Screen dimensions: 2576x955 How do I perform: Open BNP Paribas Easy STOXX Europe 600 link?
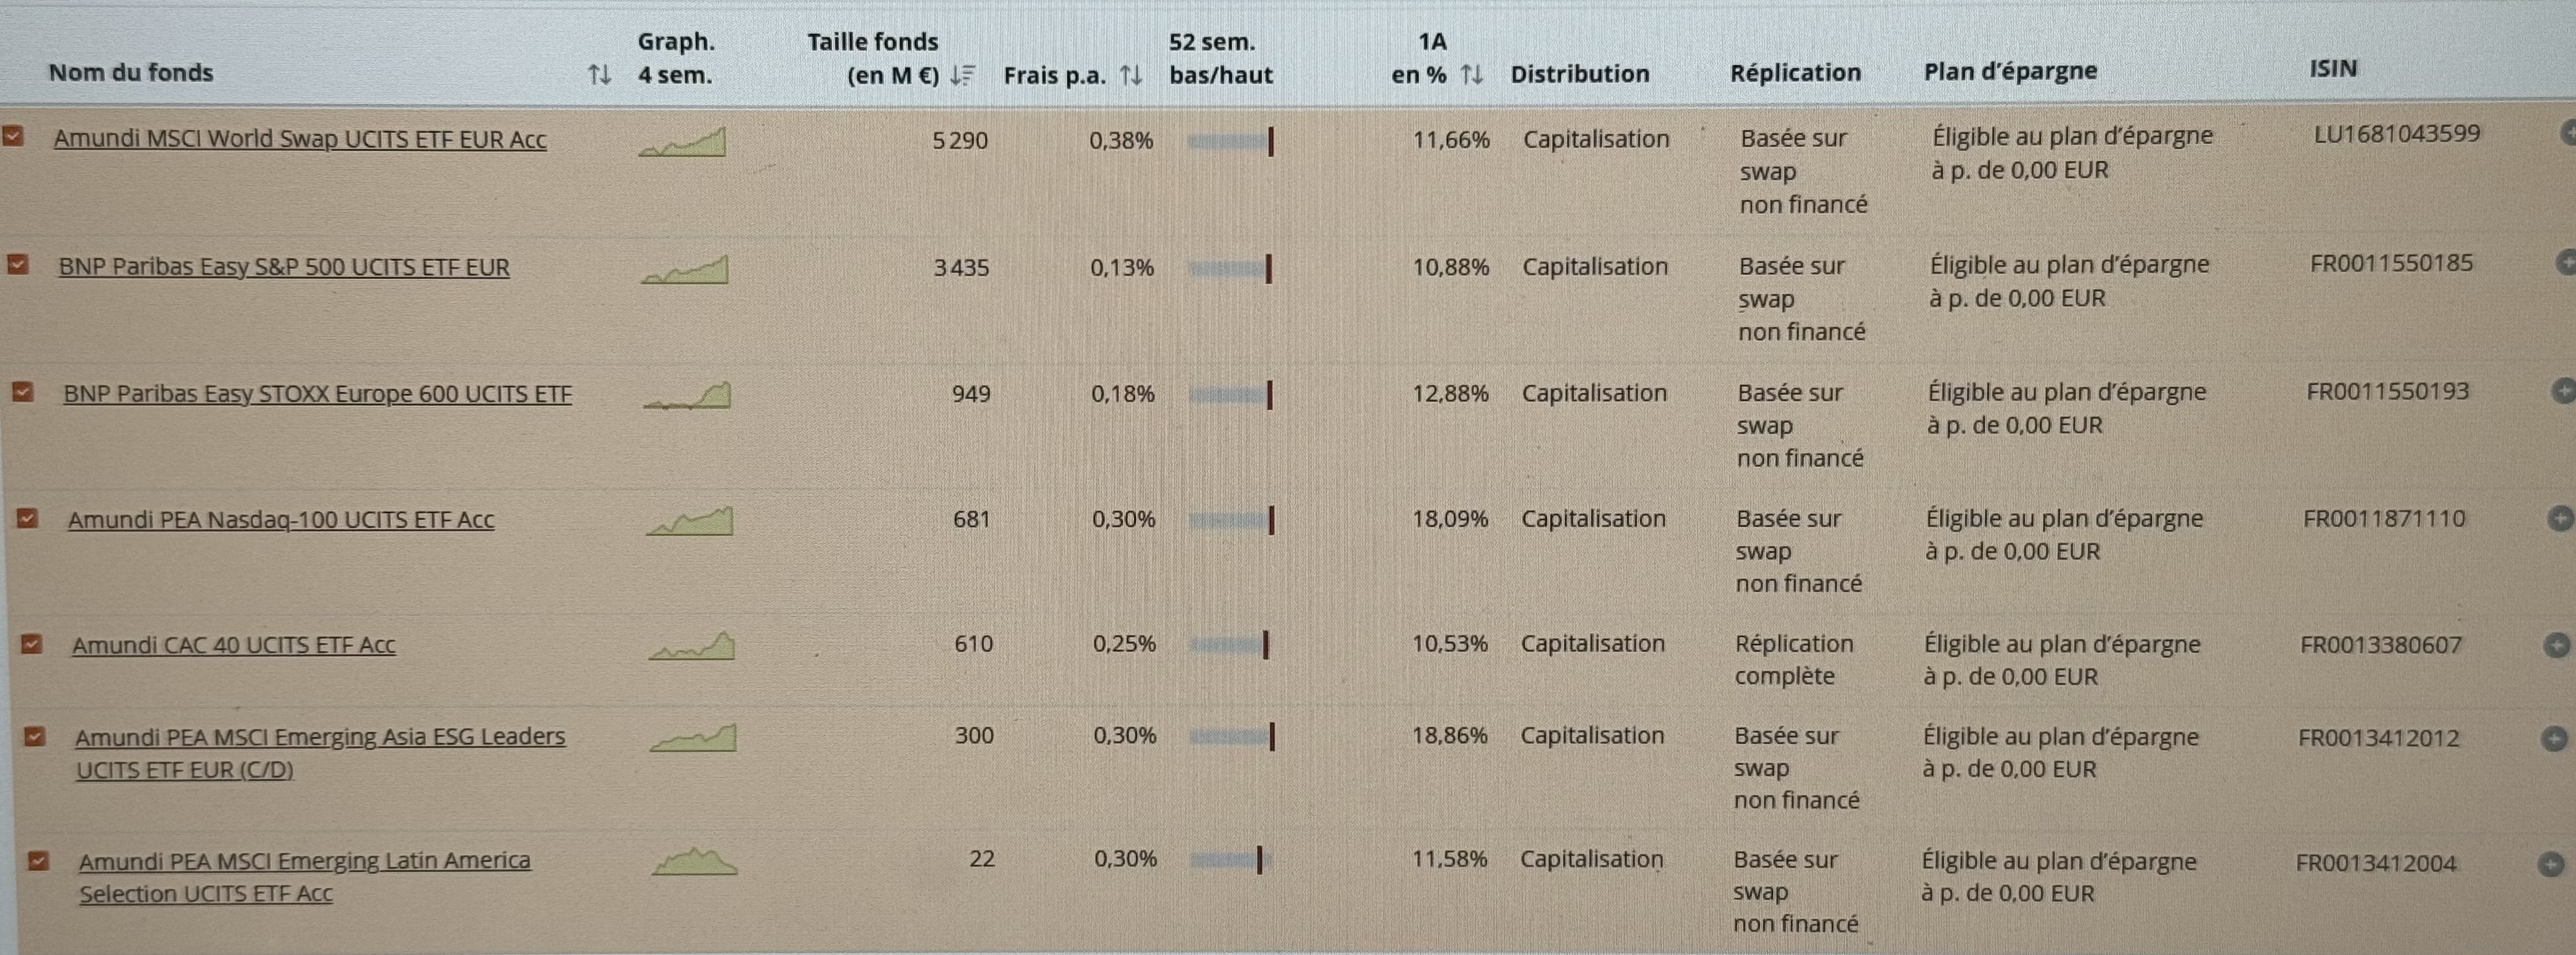pos(317,394)
